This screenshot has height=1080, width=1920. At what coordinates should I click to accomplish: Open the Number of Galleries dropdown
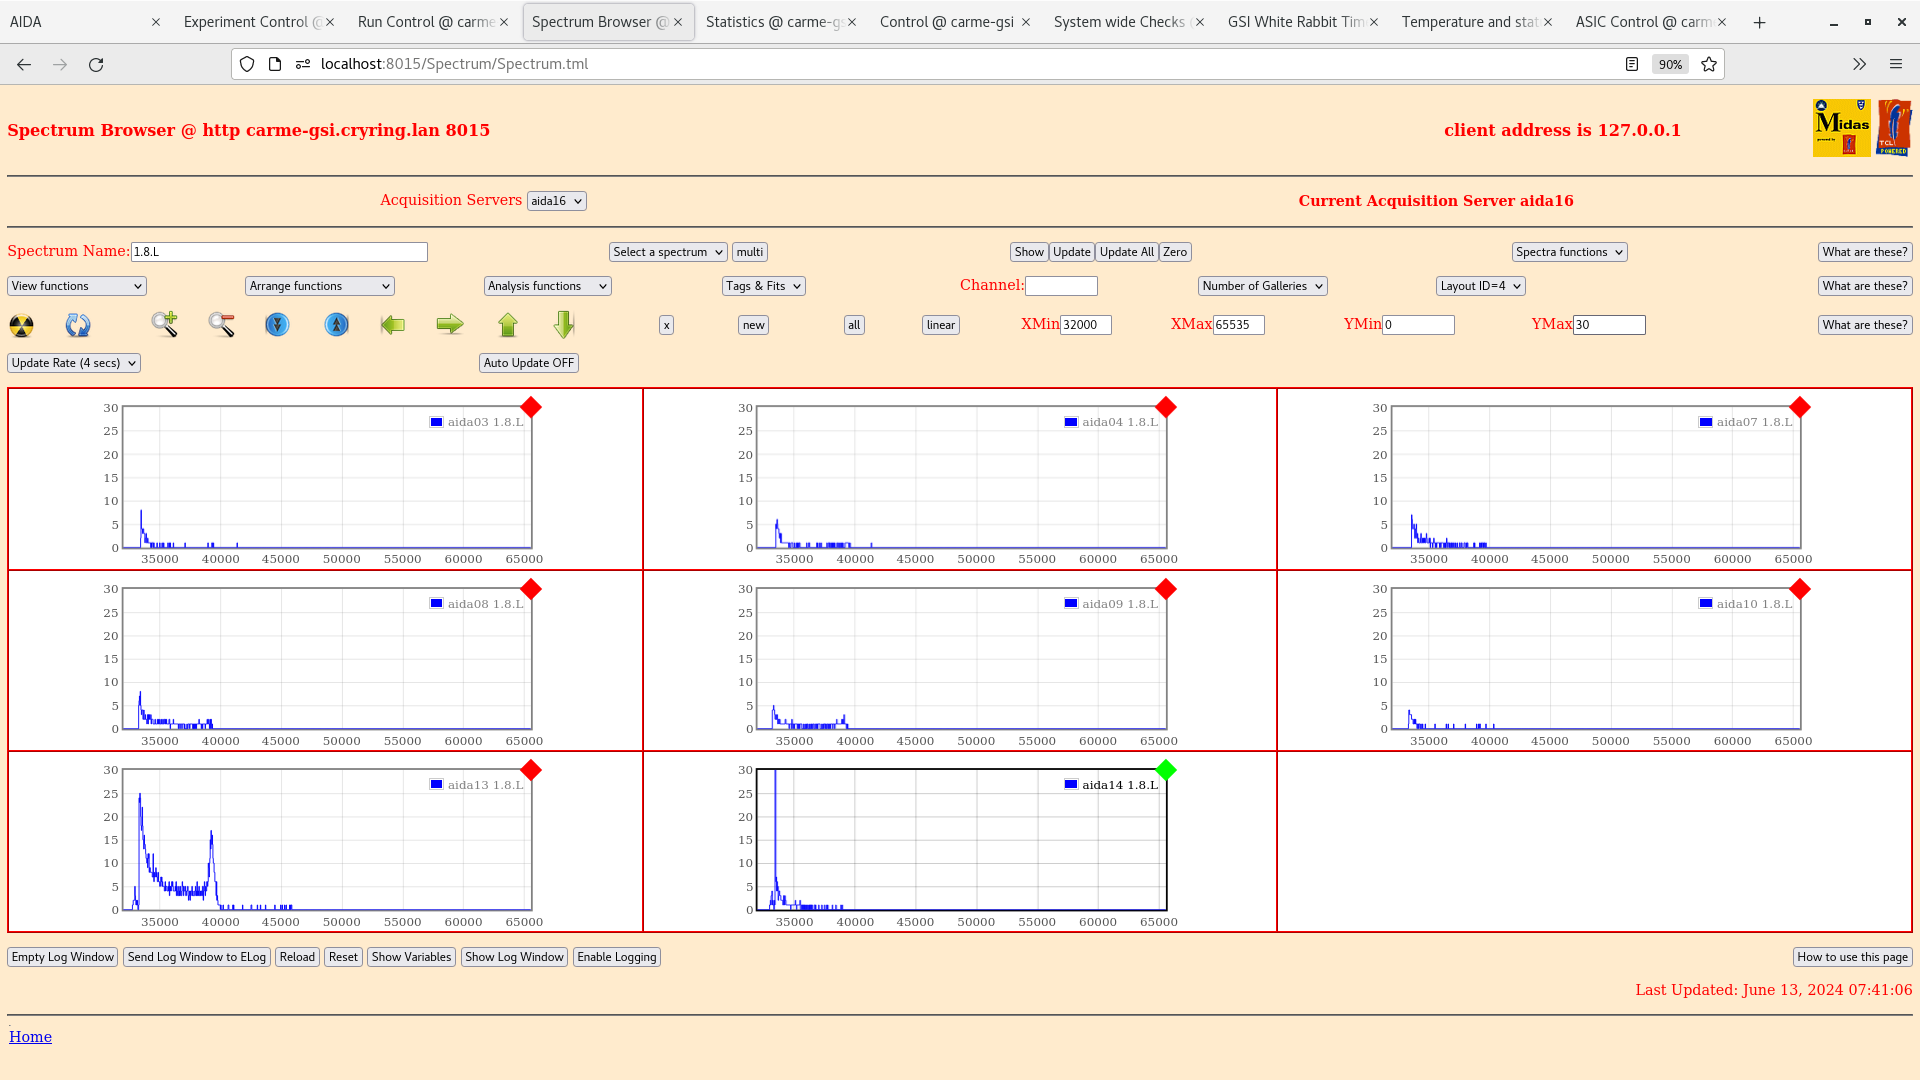tap(1262, 286)
